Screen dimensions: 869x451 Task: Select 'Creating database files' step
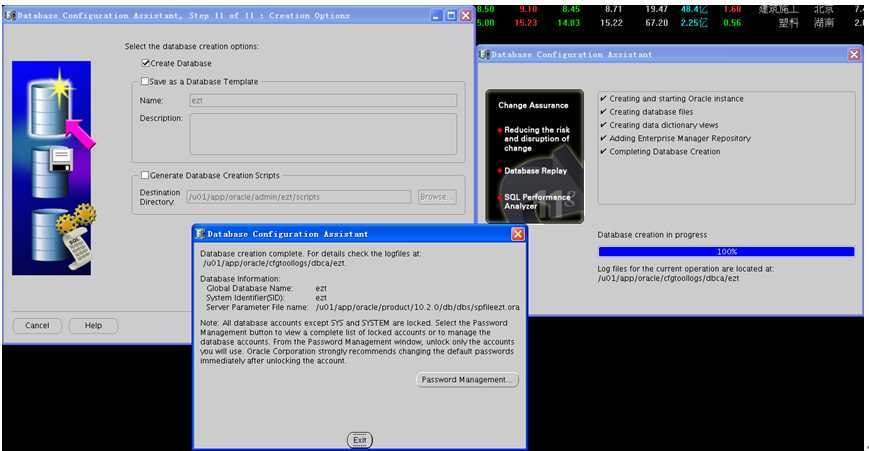click(651, 112)
